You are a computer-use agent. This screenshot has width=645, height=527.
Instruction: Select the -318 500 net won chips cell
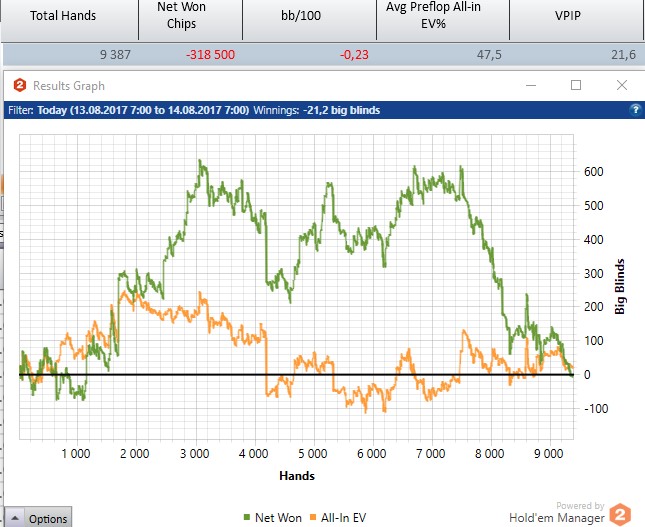(210, 55)
